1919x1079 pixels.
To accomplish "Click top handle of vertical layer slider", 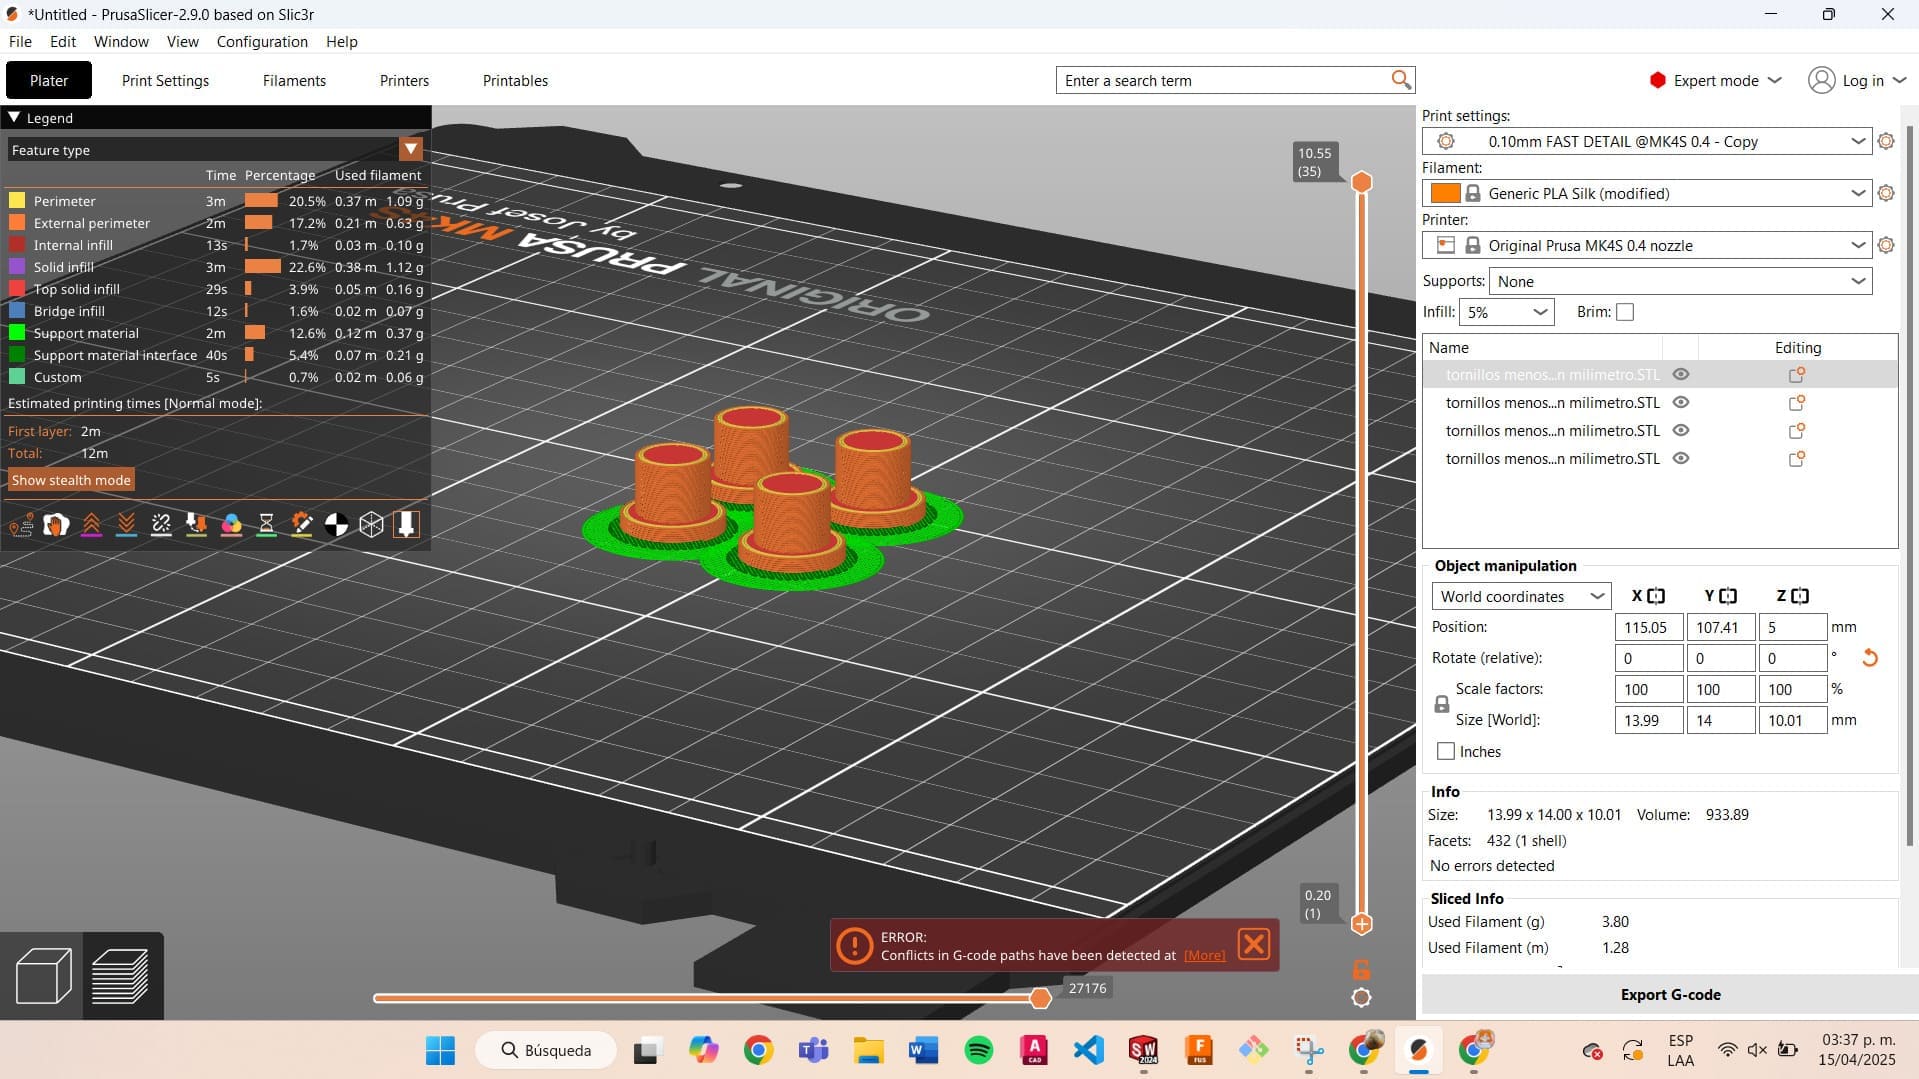I will coord(1361,181).
